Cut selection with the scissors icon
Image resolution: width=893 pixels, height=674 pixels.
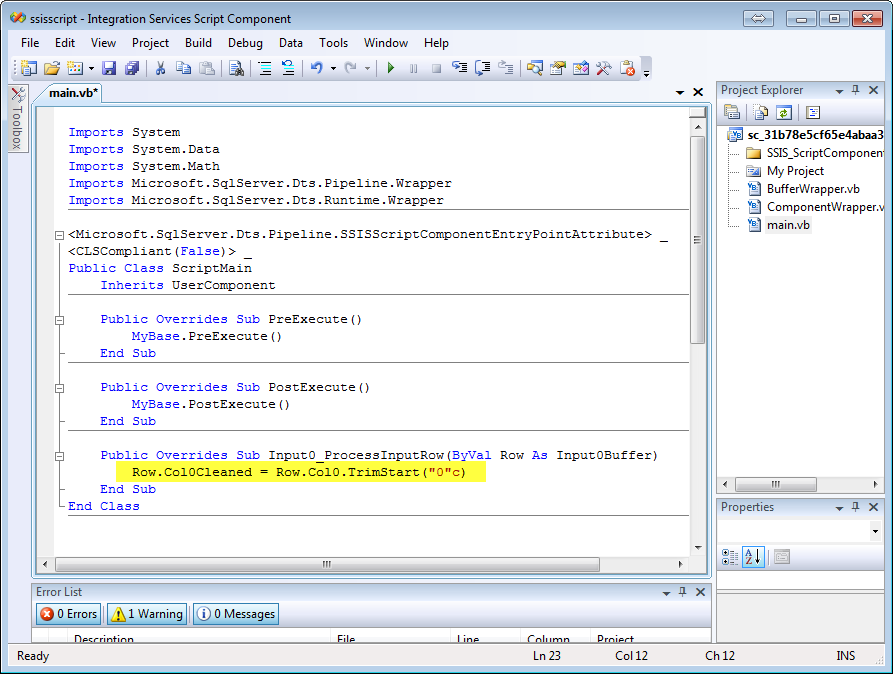point(161,68)
